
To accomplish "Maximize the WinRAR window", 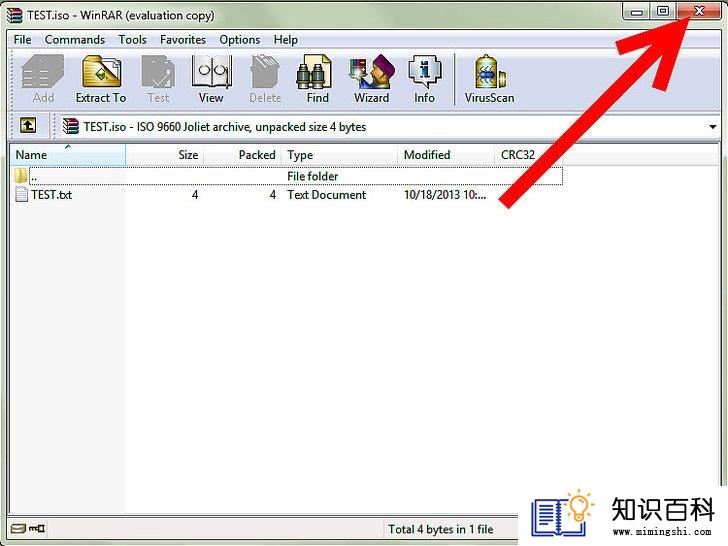I will [x=663, y=11].
